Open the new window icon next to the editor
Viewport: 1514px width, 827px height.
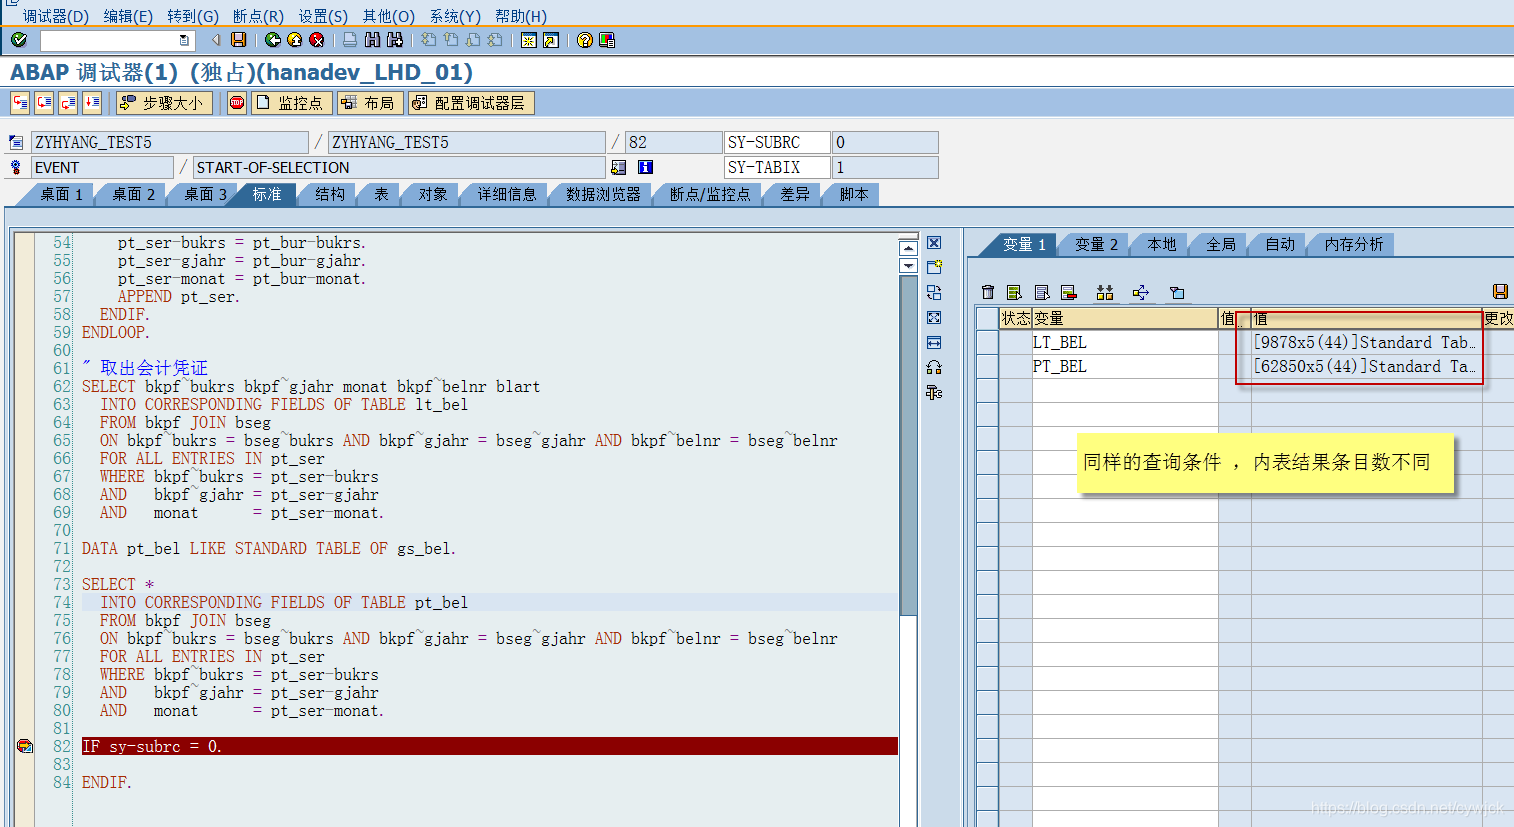pyautogui.click(x=934, y=266)
